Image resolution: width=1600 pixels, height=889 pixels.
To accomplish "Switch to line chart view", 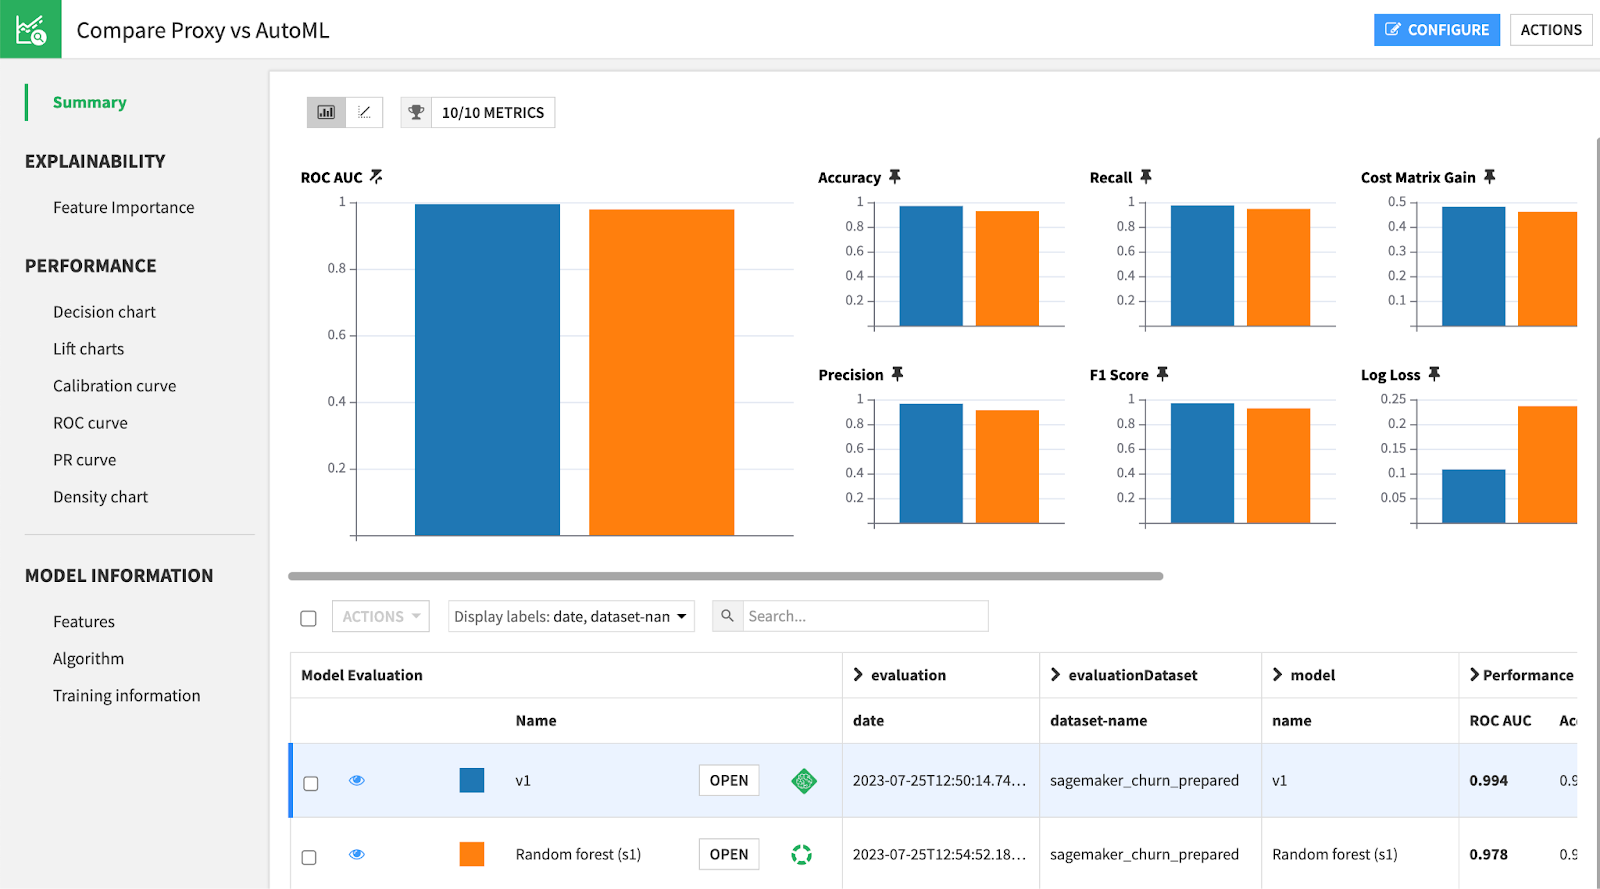I will [x=364, y=112].
